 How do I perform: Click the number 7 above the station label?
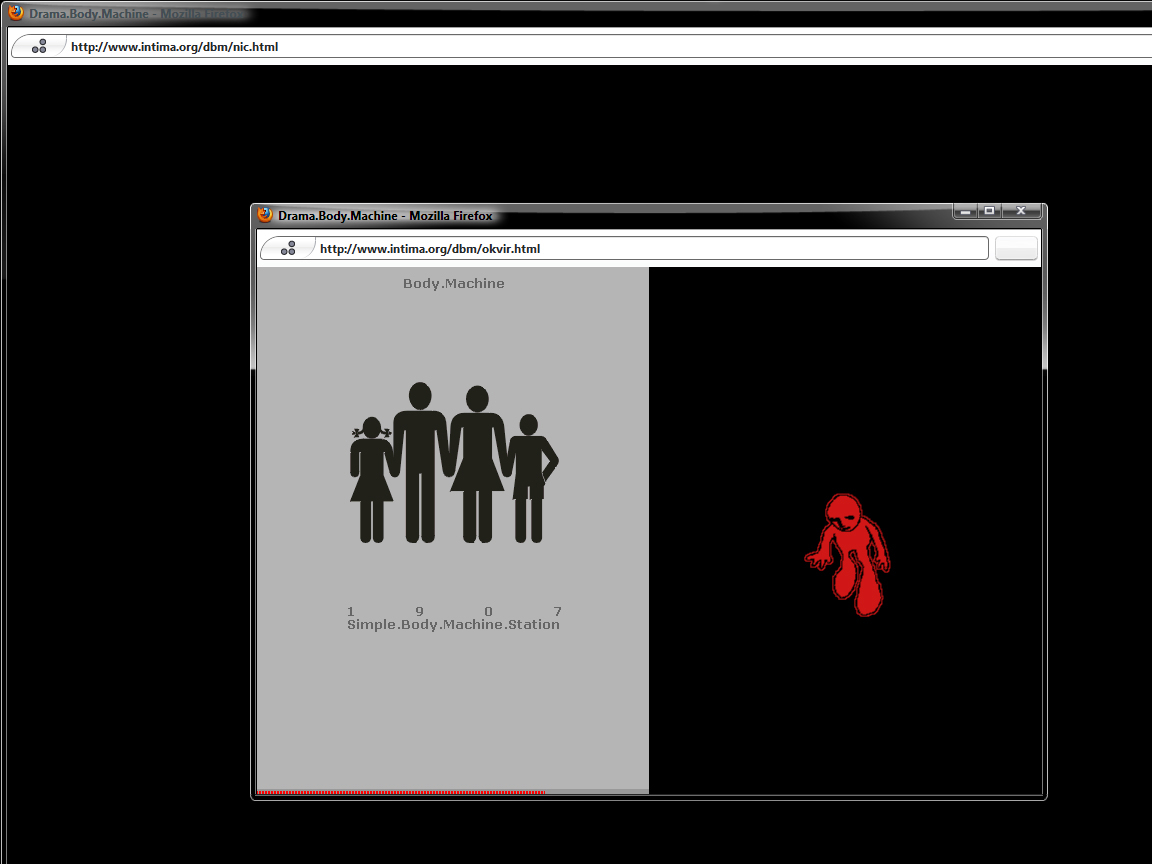click(557, 611)
